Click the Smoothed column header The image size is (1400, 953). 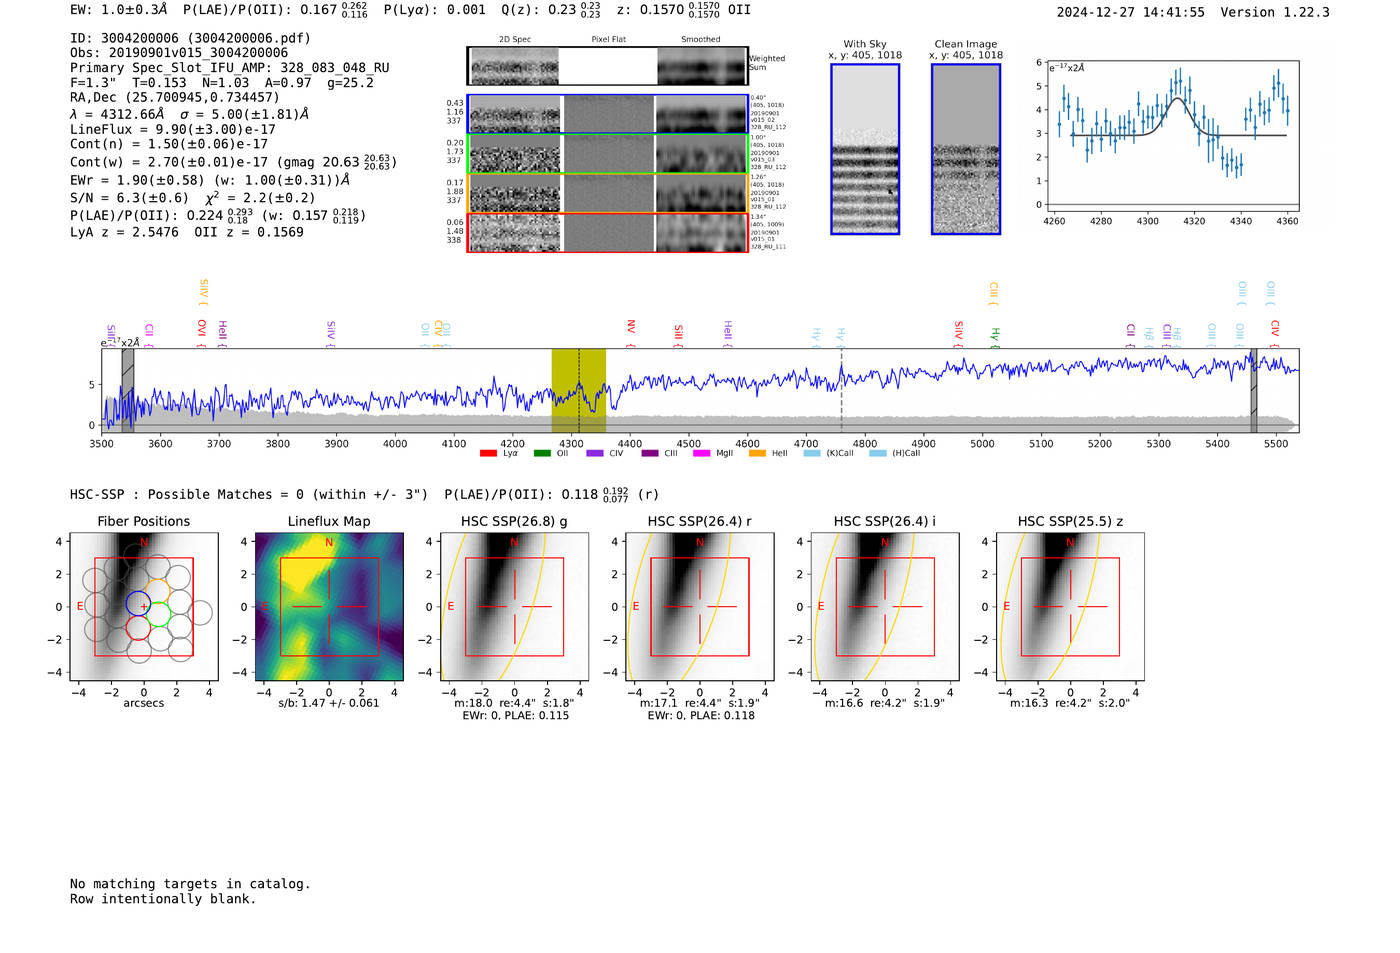coord(701,39)
